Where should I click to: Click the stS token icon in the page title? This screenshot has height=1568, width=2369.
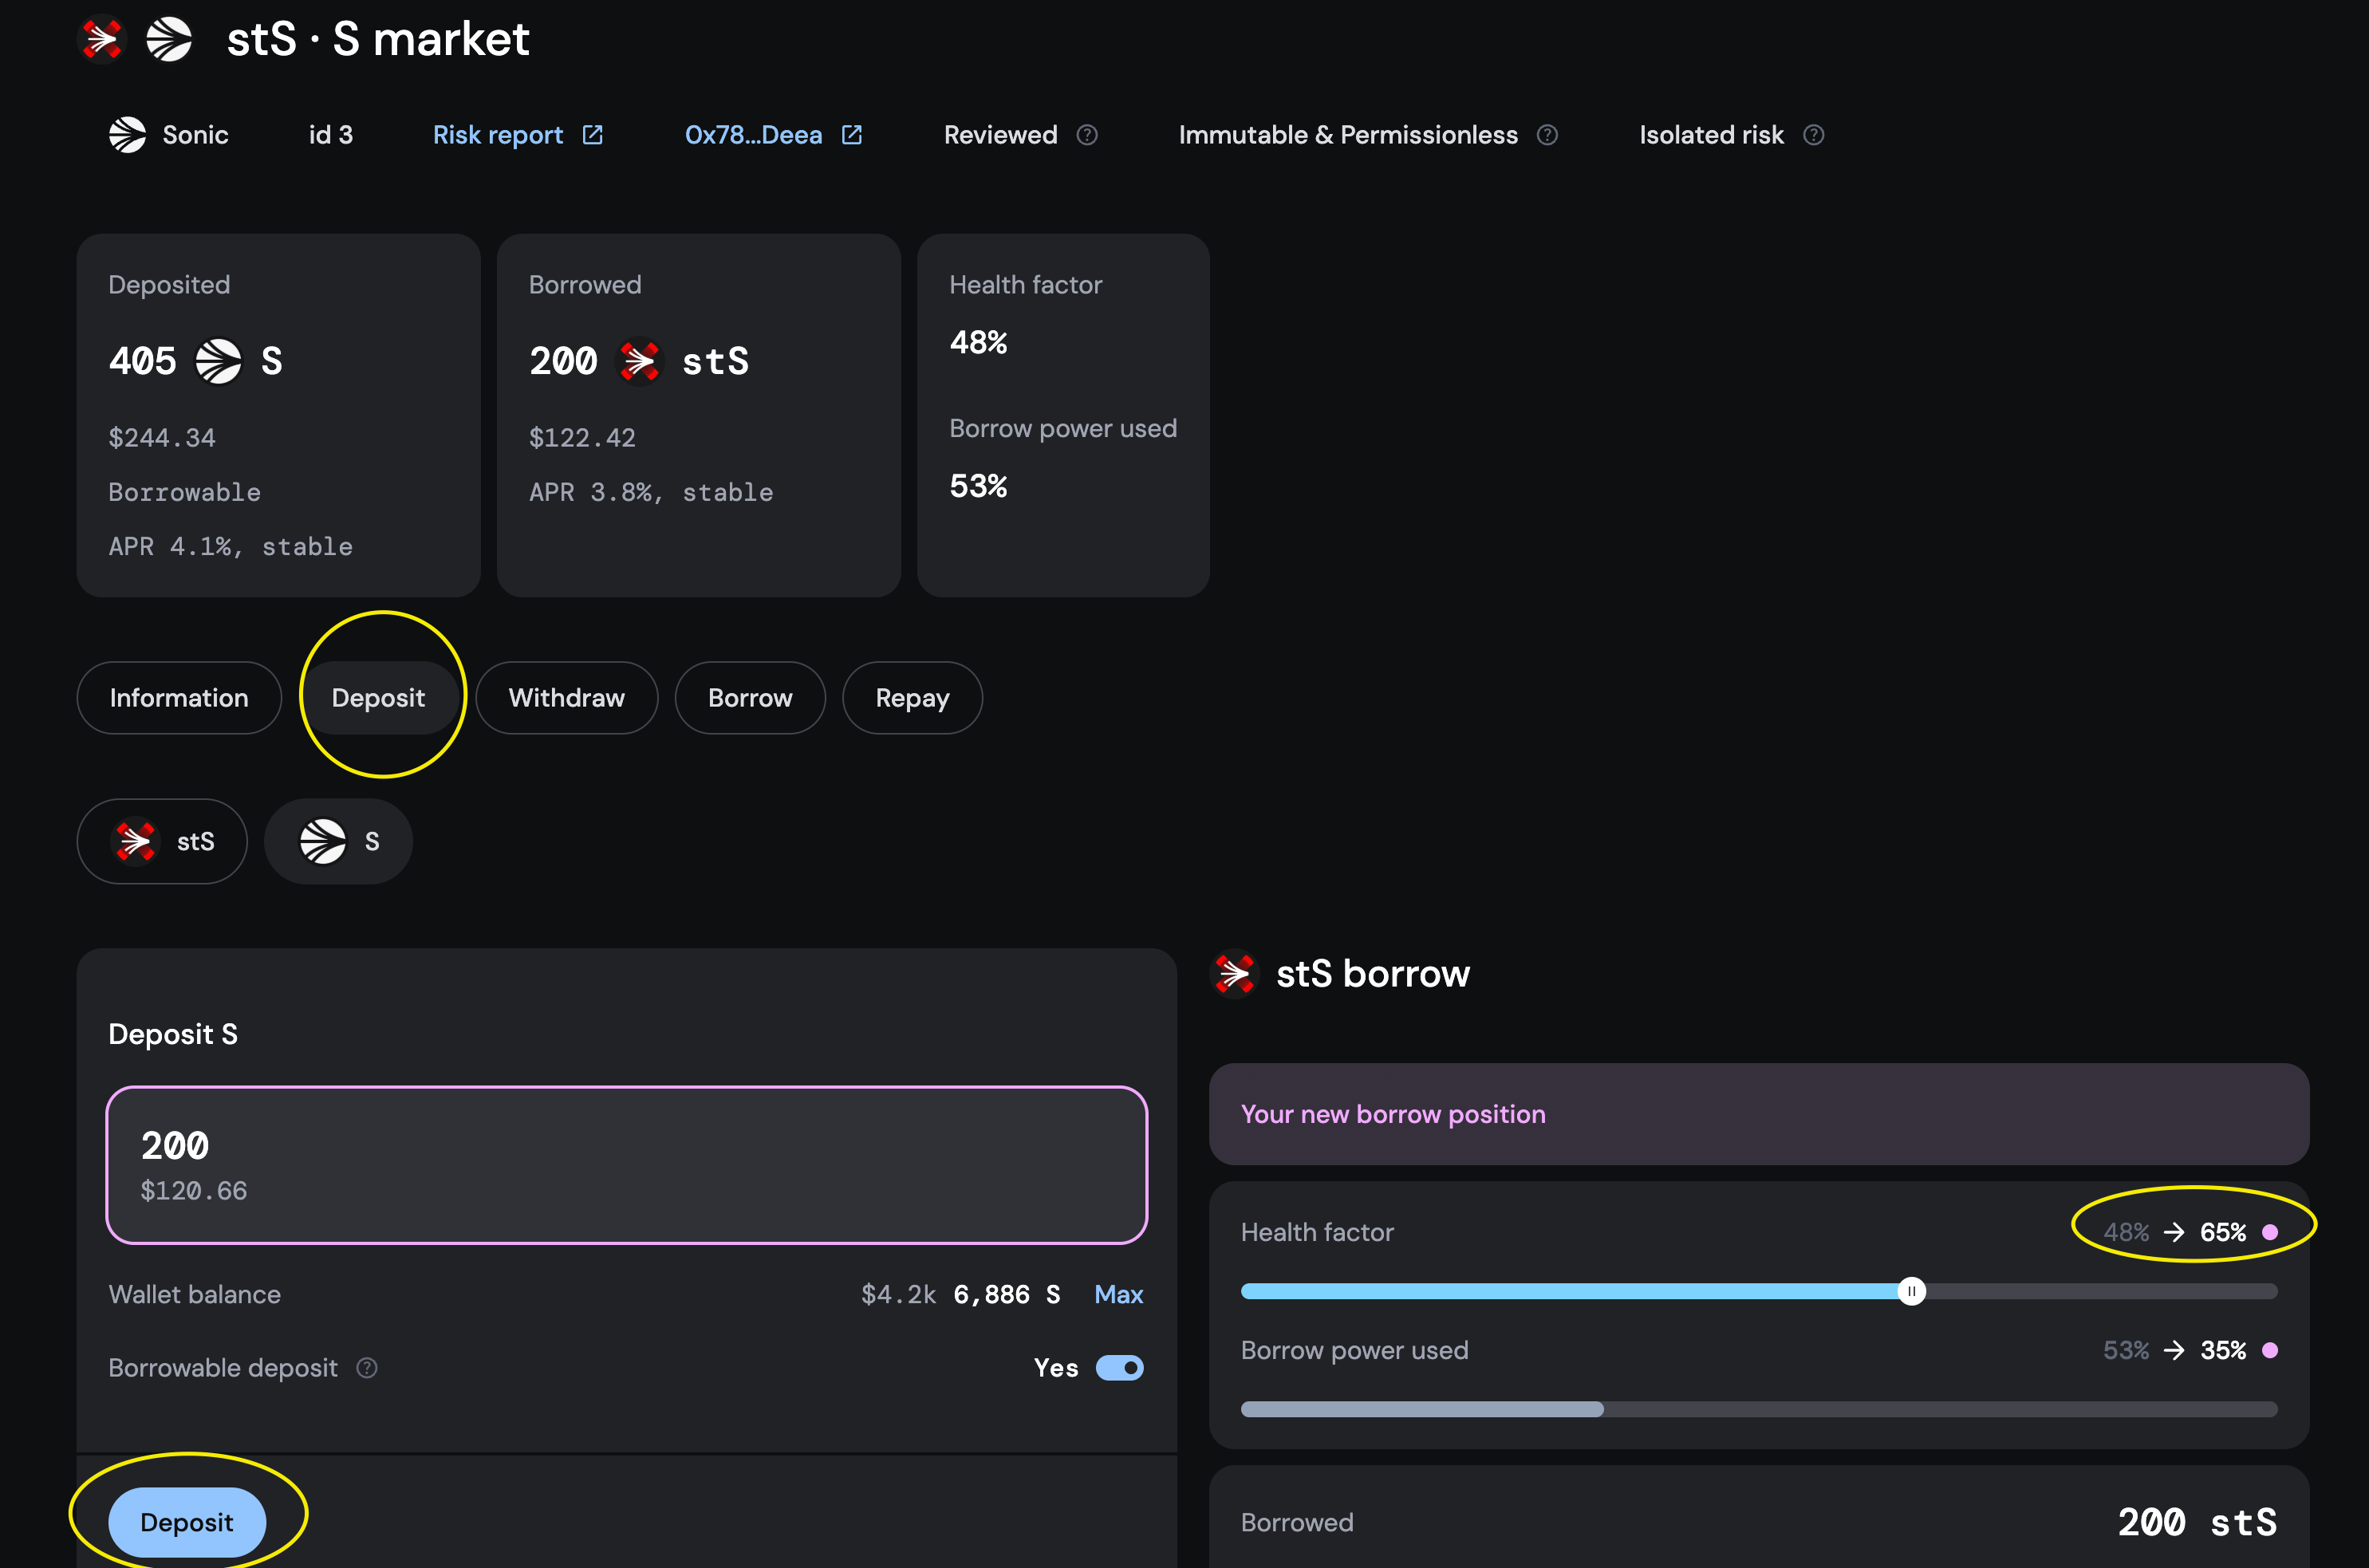(x=102, y=40)
